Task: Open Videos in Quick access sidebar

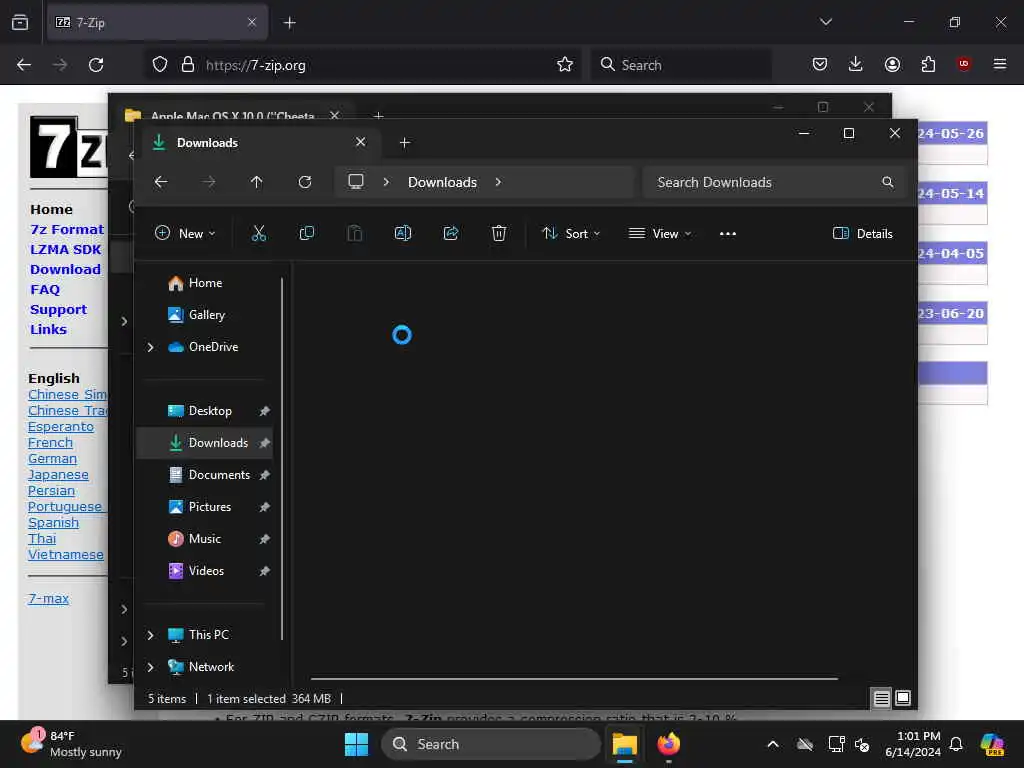Action: (x=206, y=571)
